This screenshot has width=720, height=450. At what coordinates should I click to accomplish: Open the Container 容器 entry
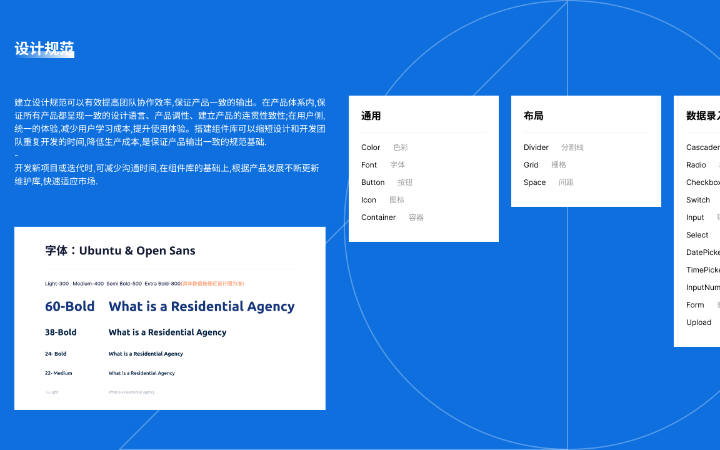(378, 217)
